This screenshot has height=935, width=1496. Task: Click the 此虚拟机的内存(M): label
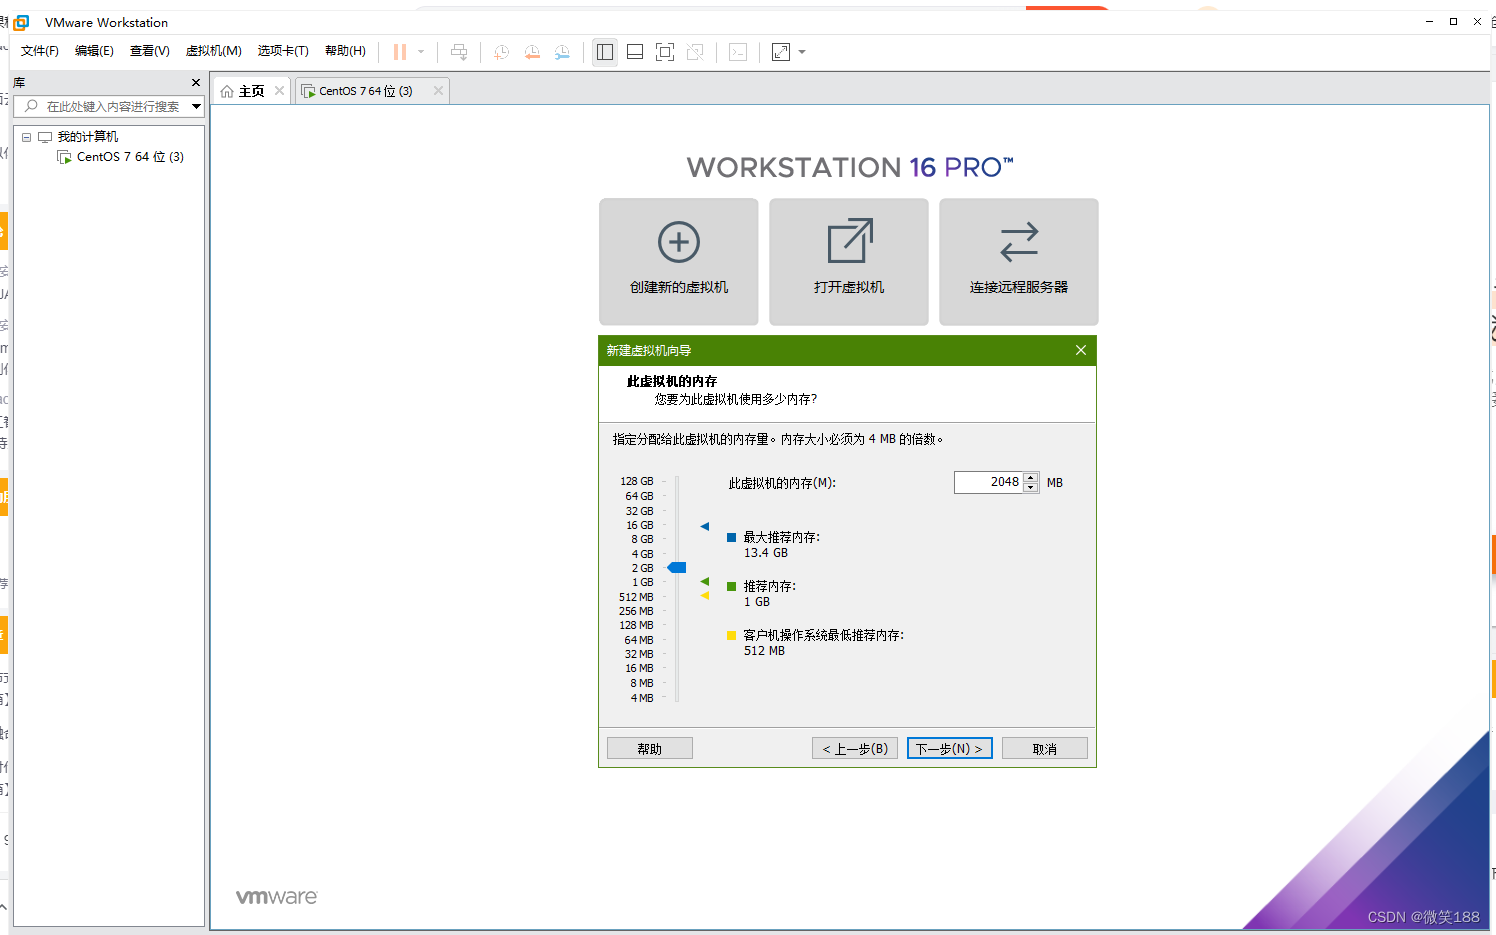(782, 483)
